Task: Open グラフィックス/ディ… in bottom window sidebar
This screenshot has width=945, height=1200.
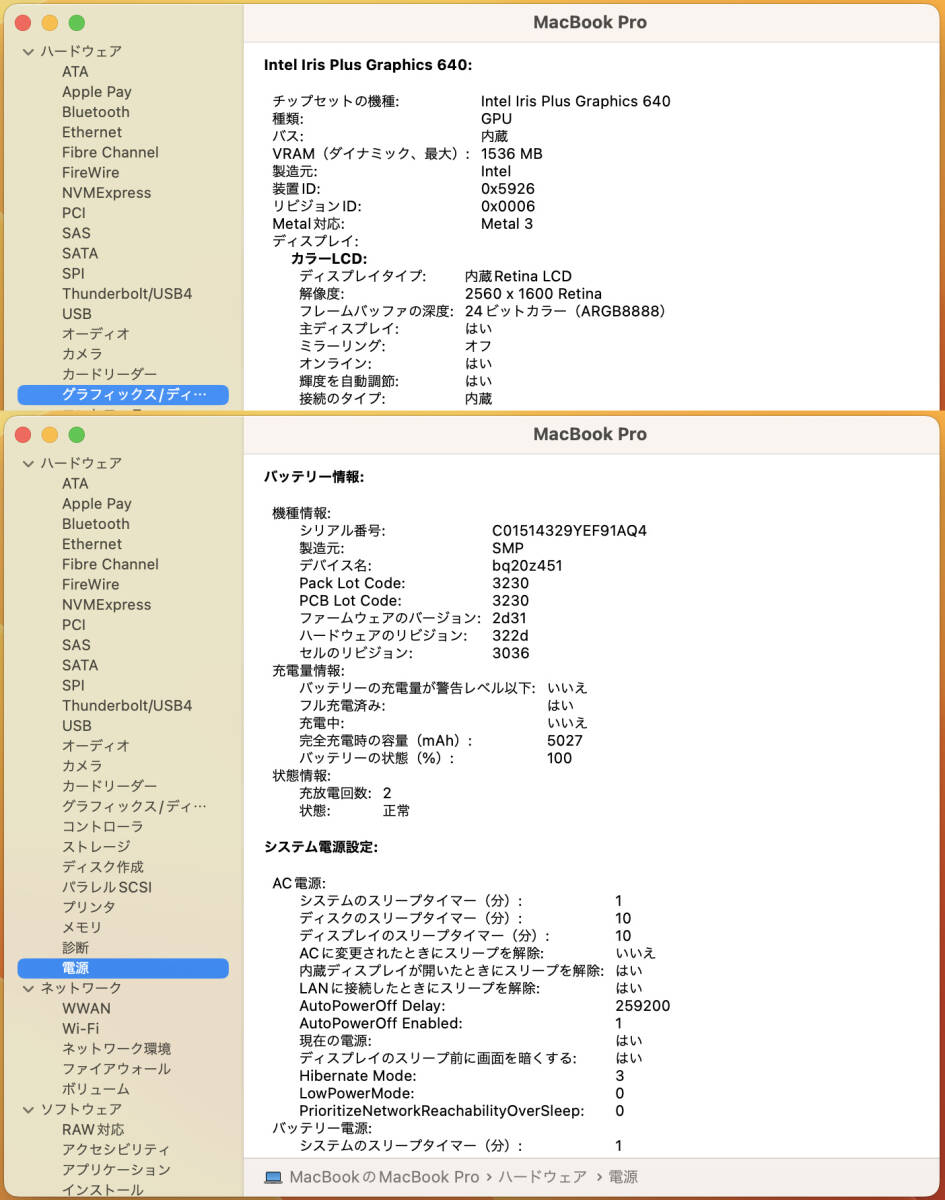Action: click(134, 806)
